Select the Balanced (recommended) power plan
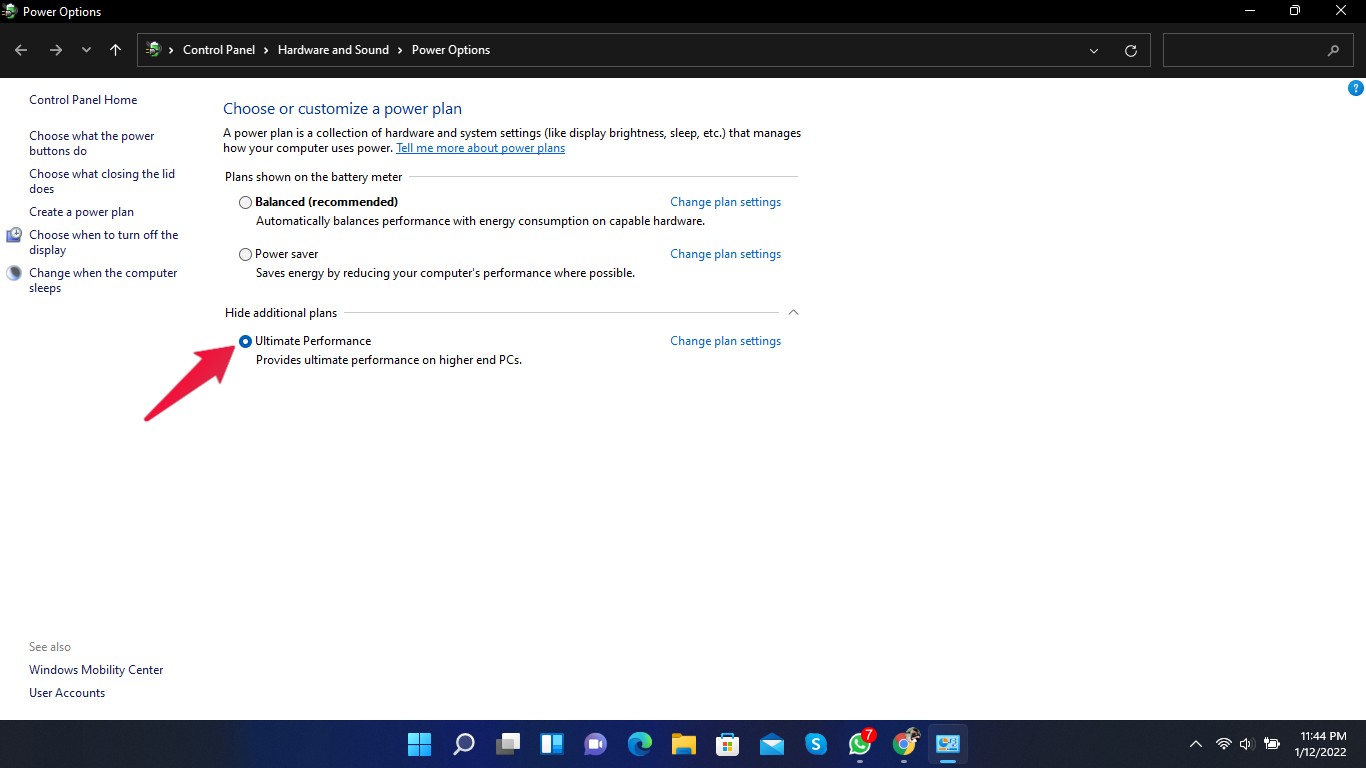 click(245, 202)
